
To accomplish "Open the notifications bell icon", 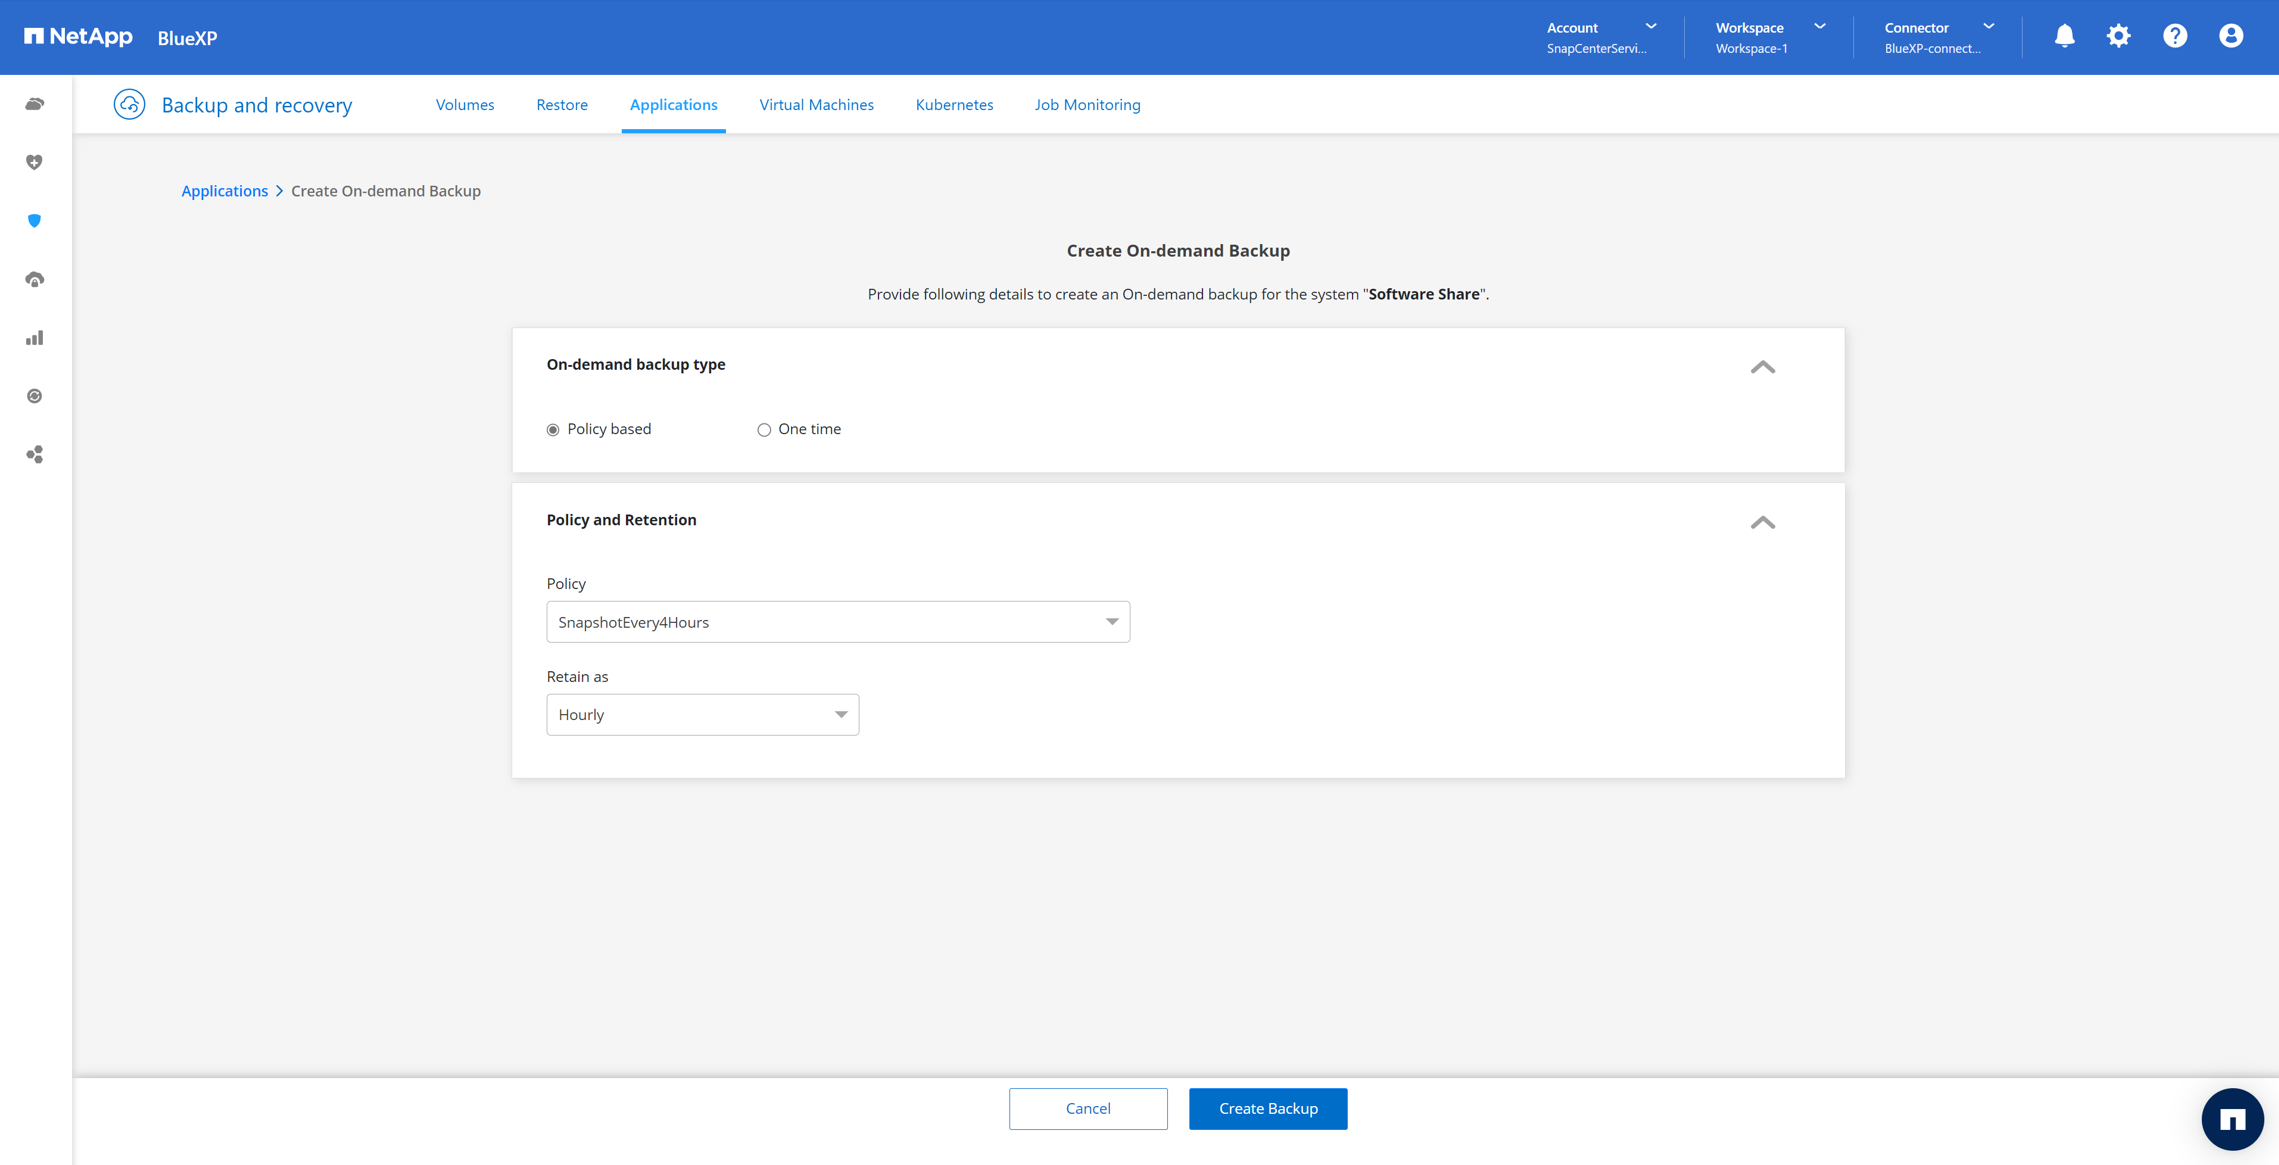I will click(2064, 37).
